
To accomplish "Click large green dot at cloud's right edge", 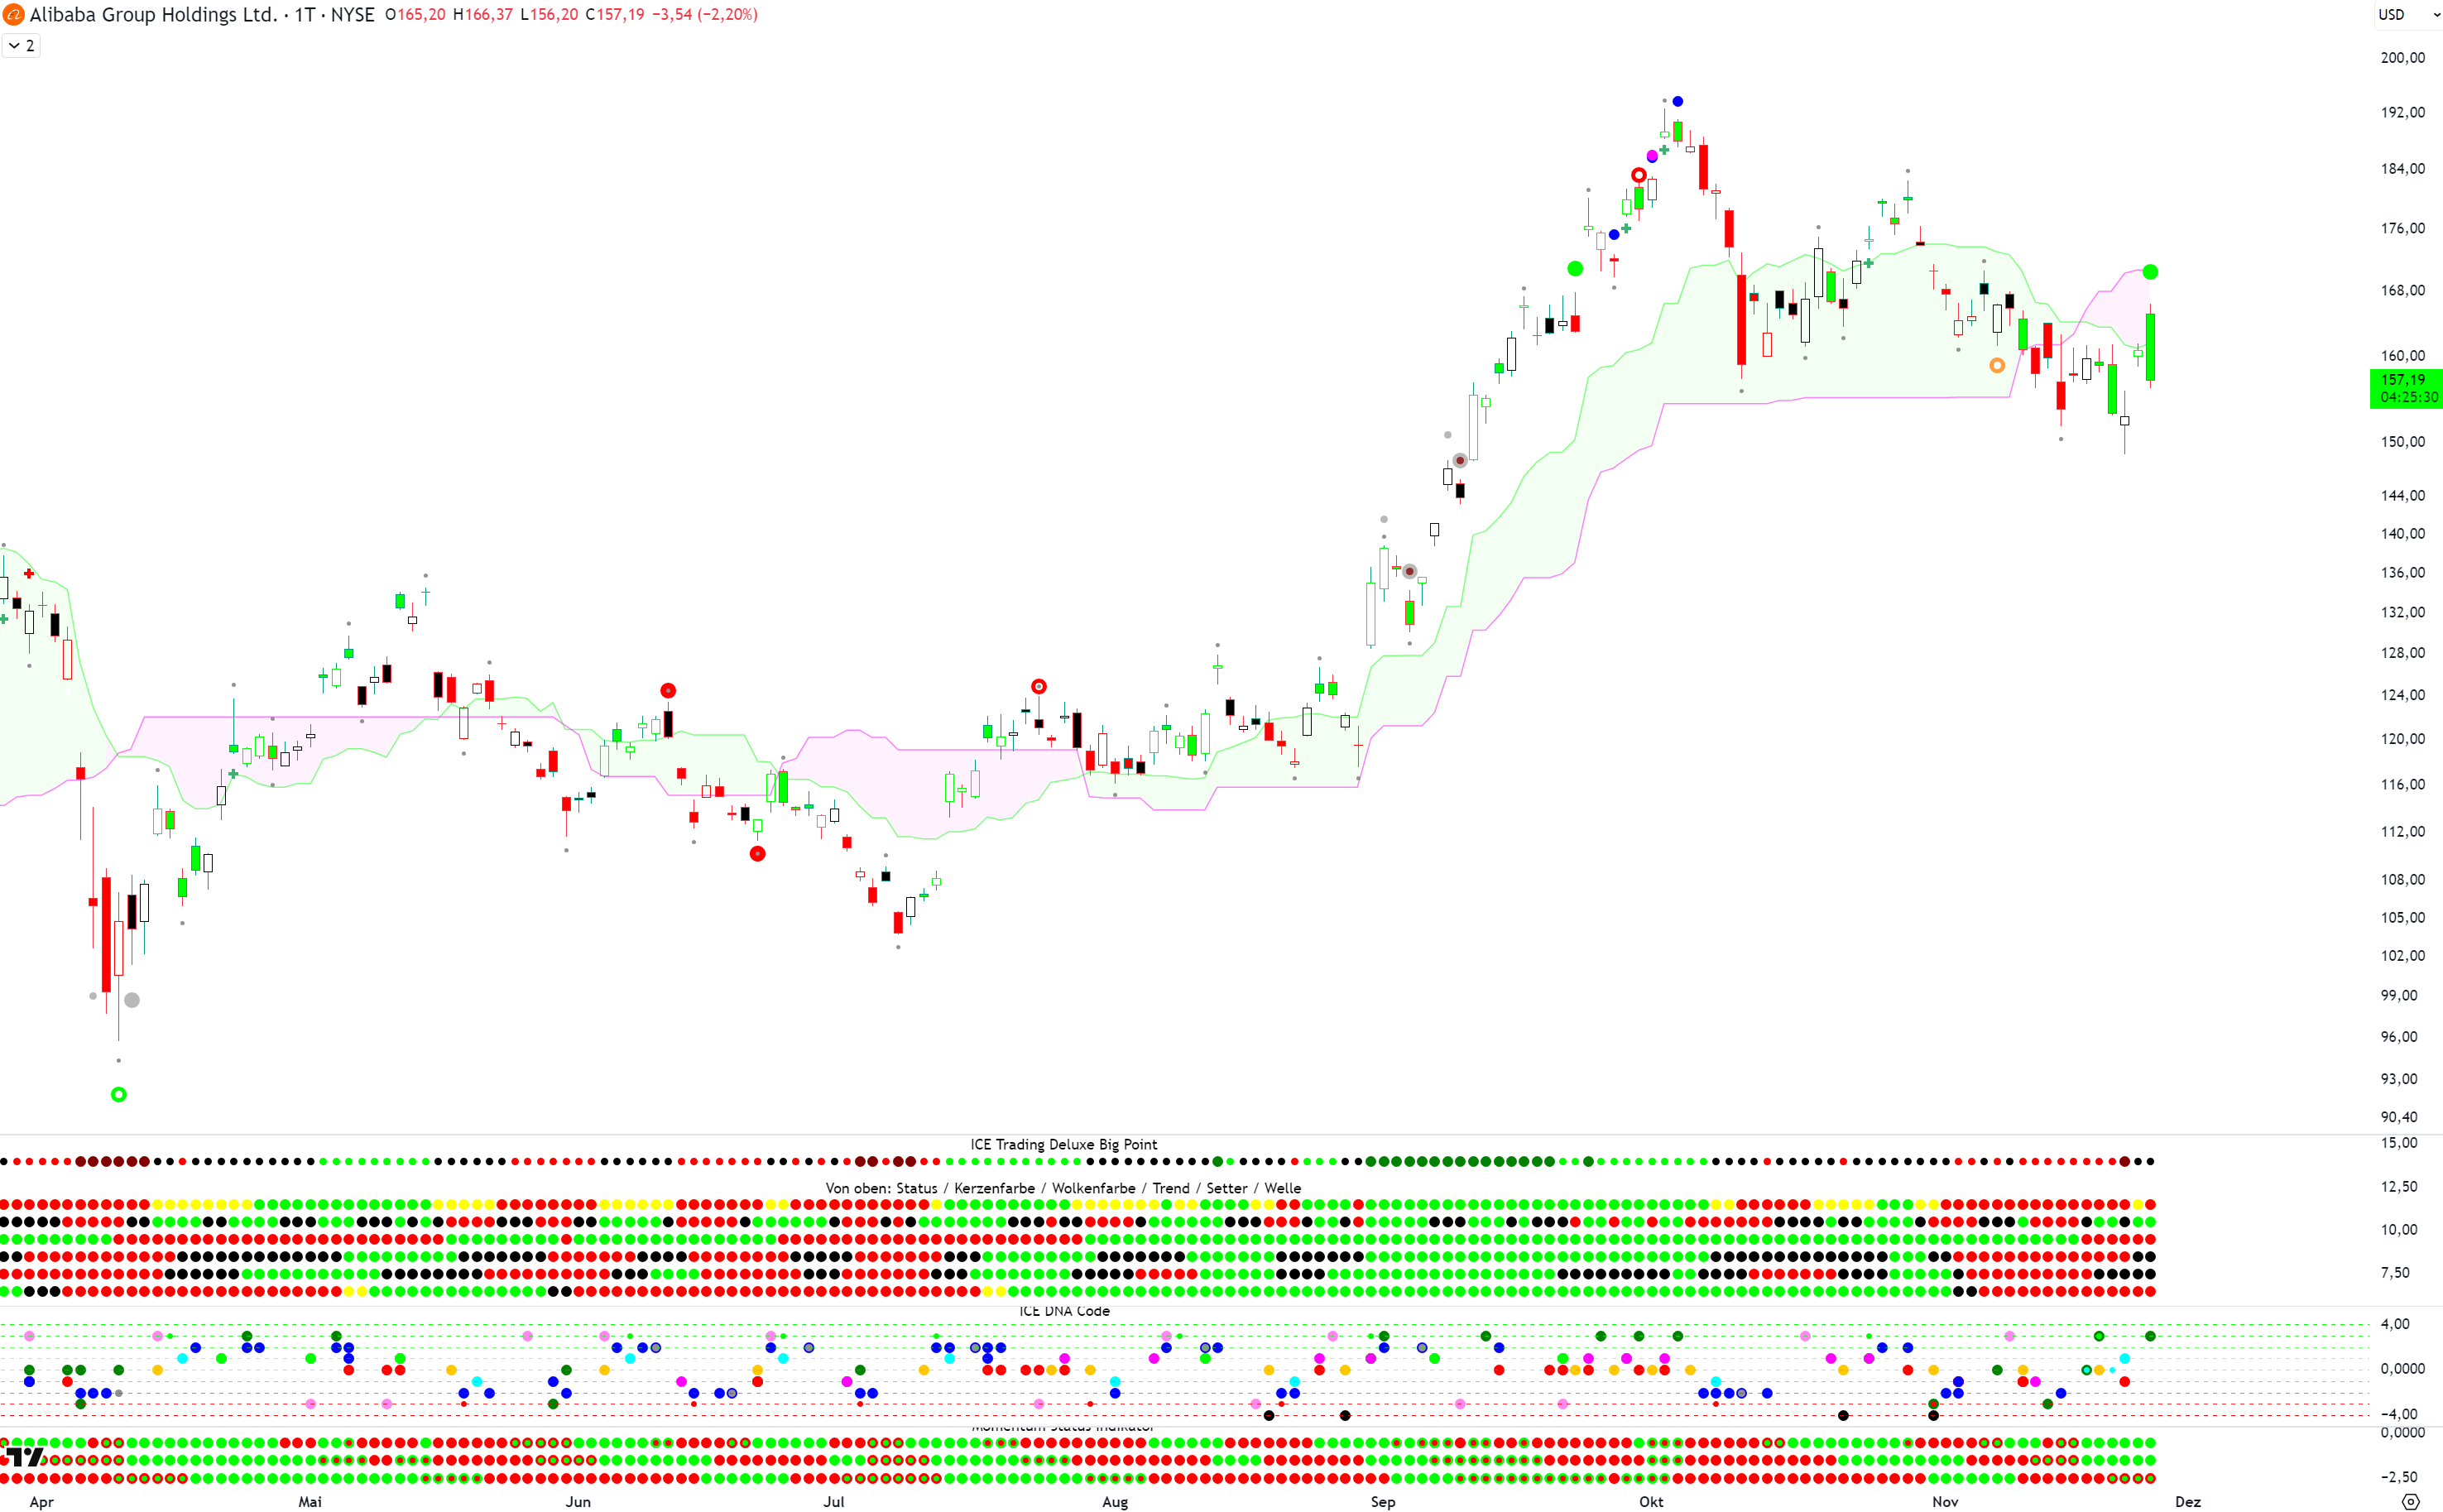I will click(2150, 272).
